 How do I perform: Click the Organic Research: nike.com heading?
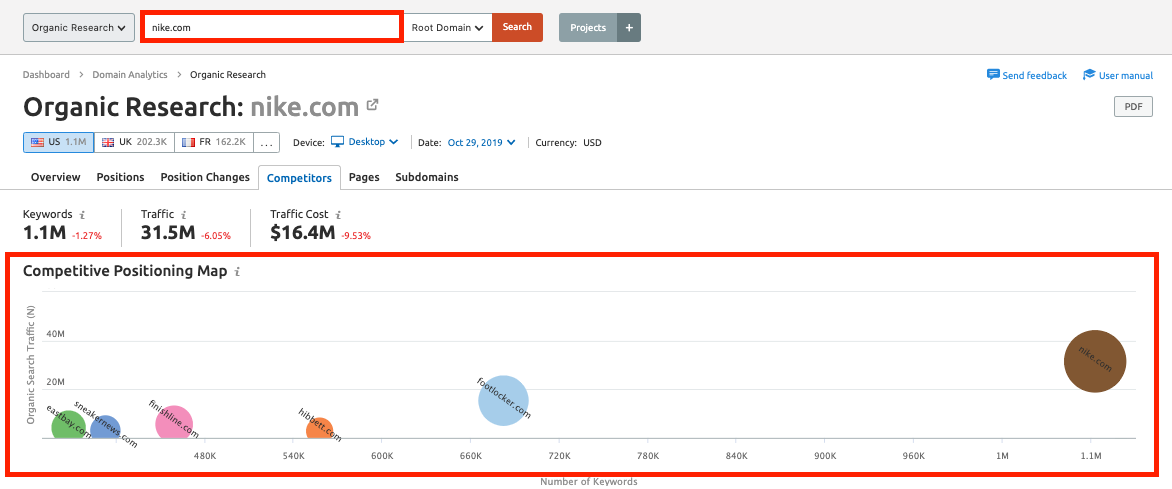click(x=191, y=107)
